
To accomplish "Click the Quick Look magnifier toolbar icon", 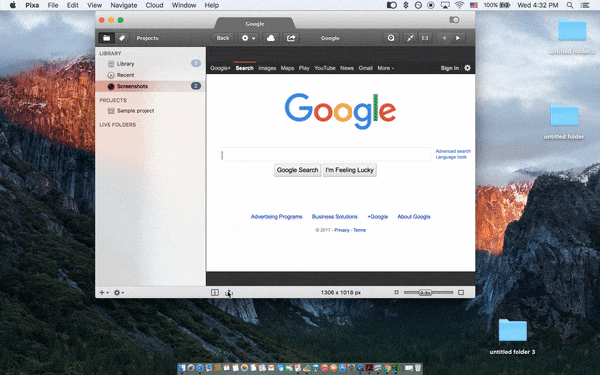I will click(x=391, y=38).
